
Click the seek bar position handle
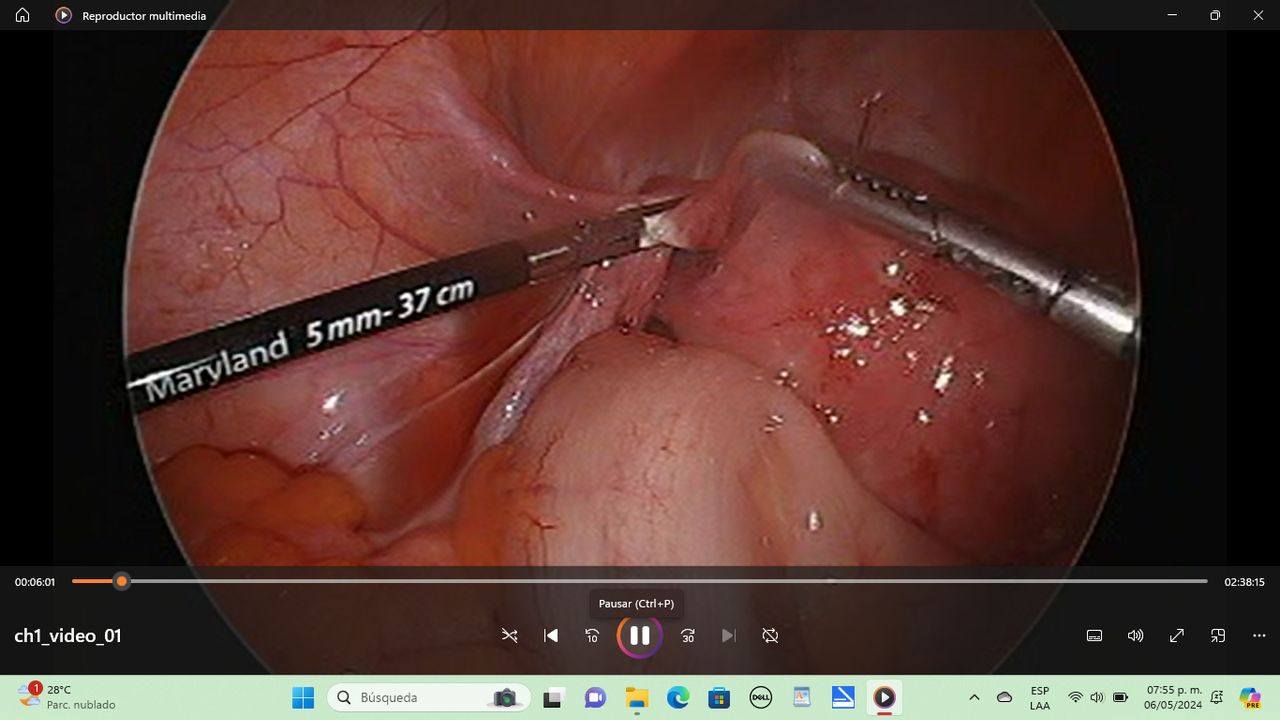121,581
